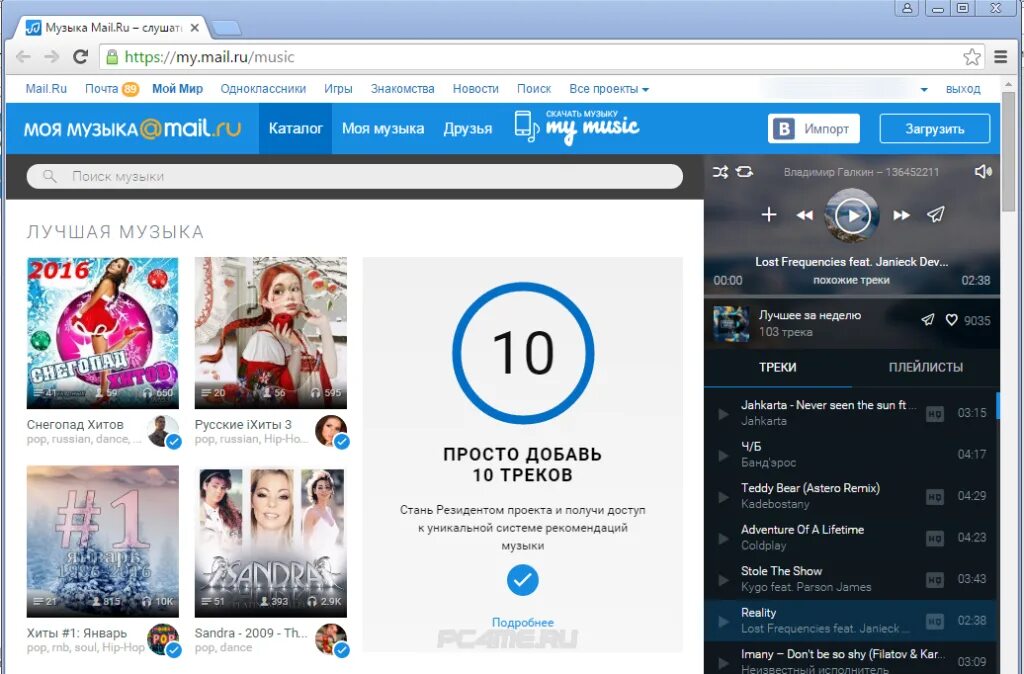Click HQ badge on Adventure Of A Lifetime
This screenshot has height=674, width=1024.
[x=935, y=538]
